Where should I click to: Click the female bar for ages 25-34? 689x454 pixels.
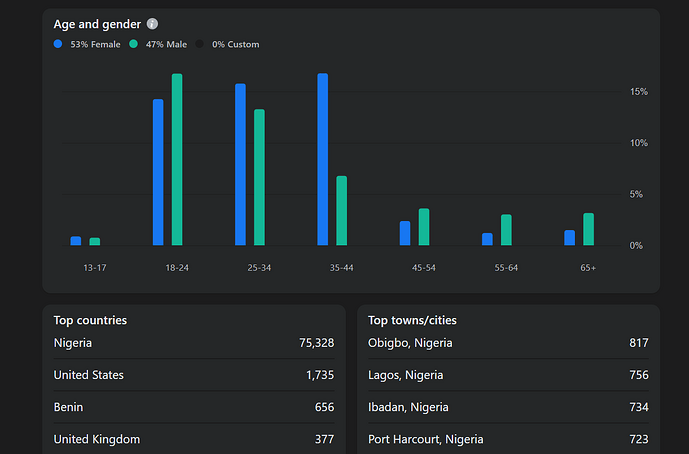[240, 165]
